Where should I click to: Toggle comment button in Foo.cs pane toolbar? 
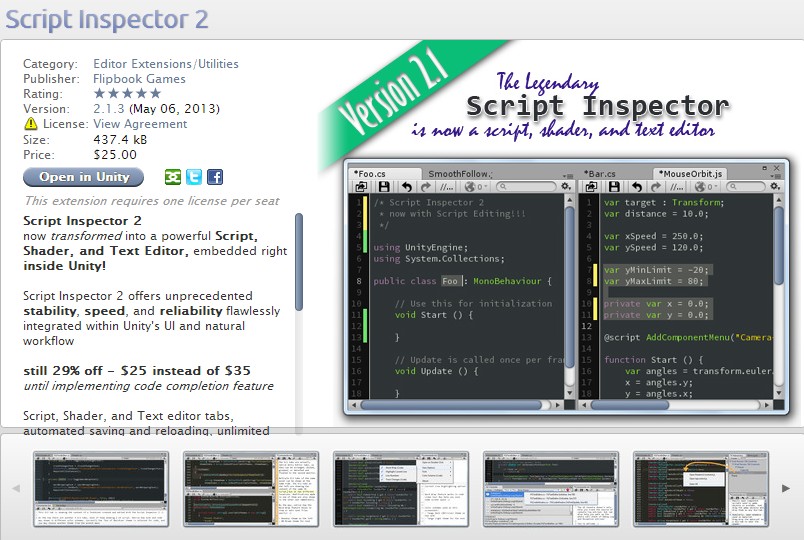point(447,187)
